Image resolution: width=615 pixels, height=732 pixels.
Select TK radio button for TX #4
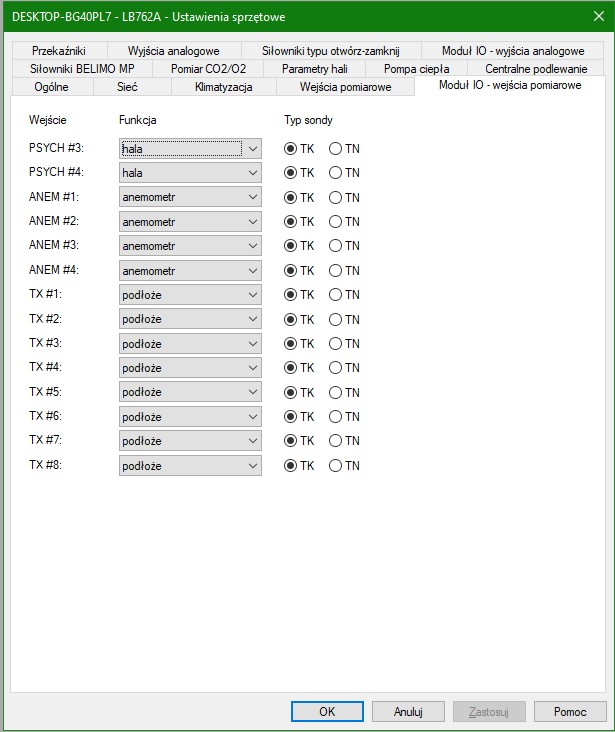[291, 368]
